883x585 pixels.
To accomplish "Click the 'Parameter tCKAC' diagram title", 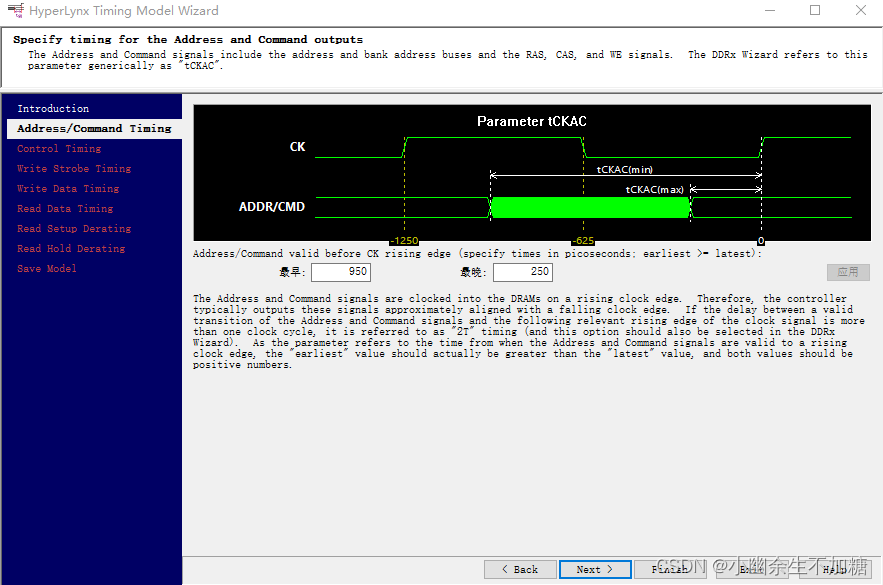I will (532, 122).
